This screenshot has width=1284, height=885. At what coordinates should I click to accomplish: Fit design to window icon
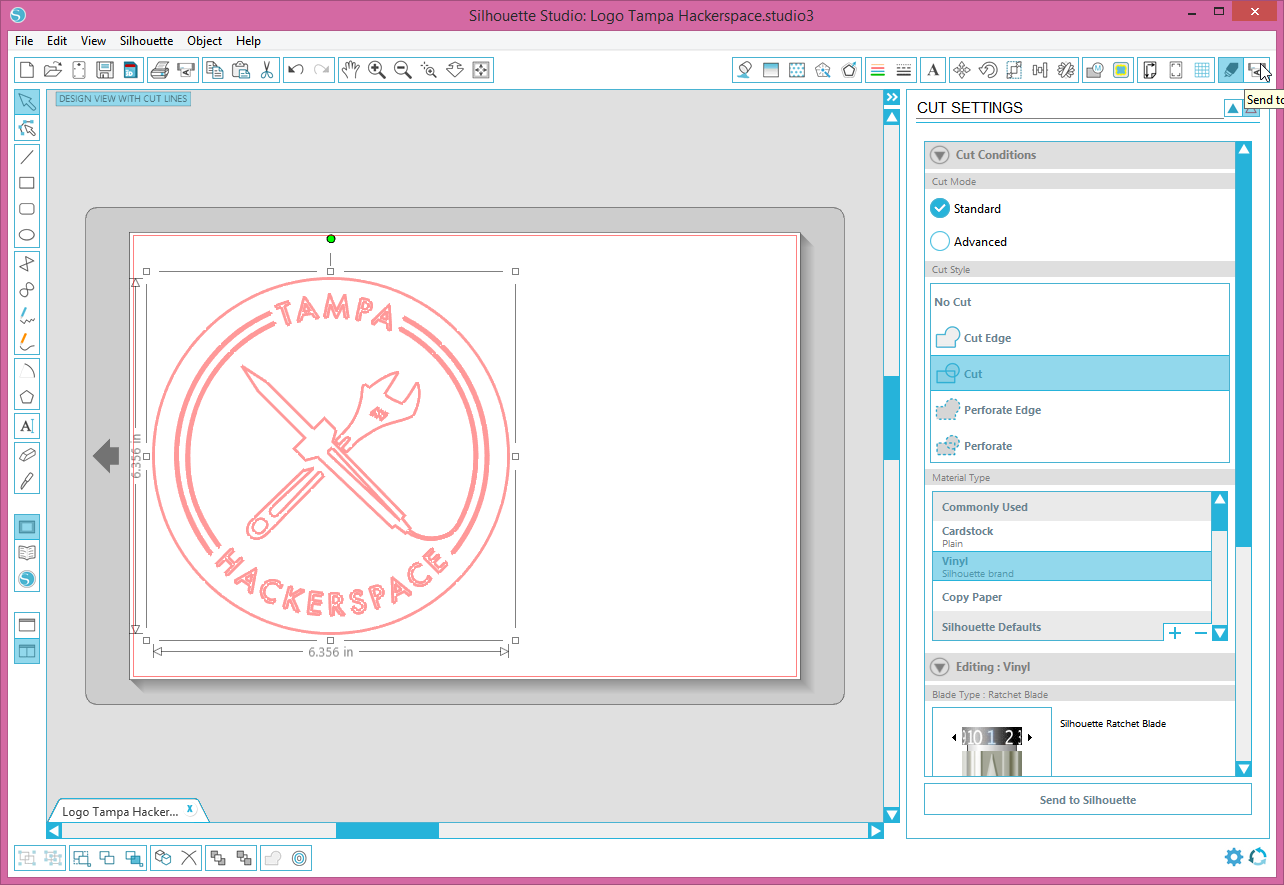481,70
